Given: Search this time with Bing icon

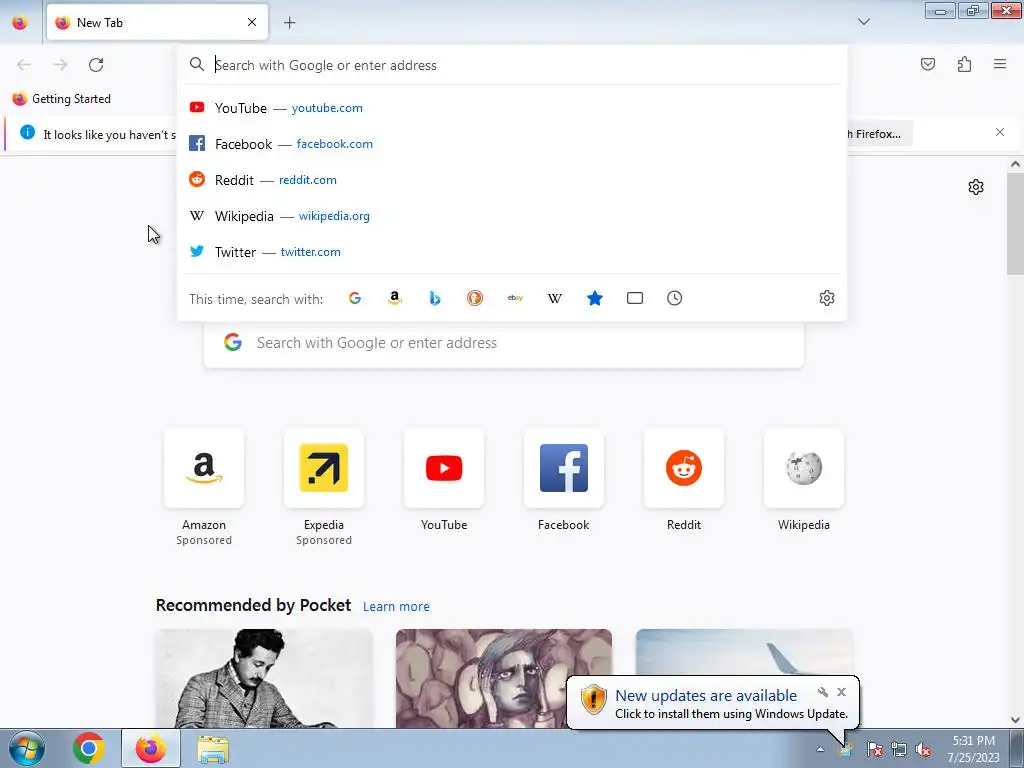Looking at the screenshot, I should tap(435, 298).
